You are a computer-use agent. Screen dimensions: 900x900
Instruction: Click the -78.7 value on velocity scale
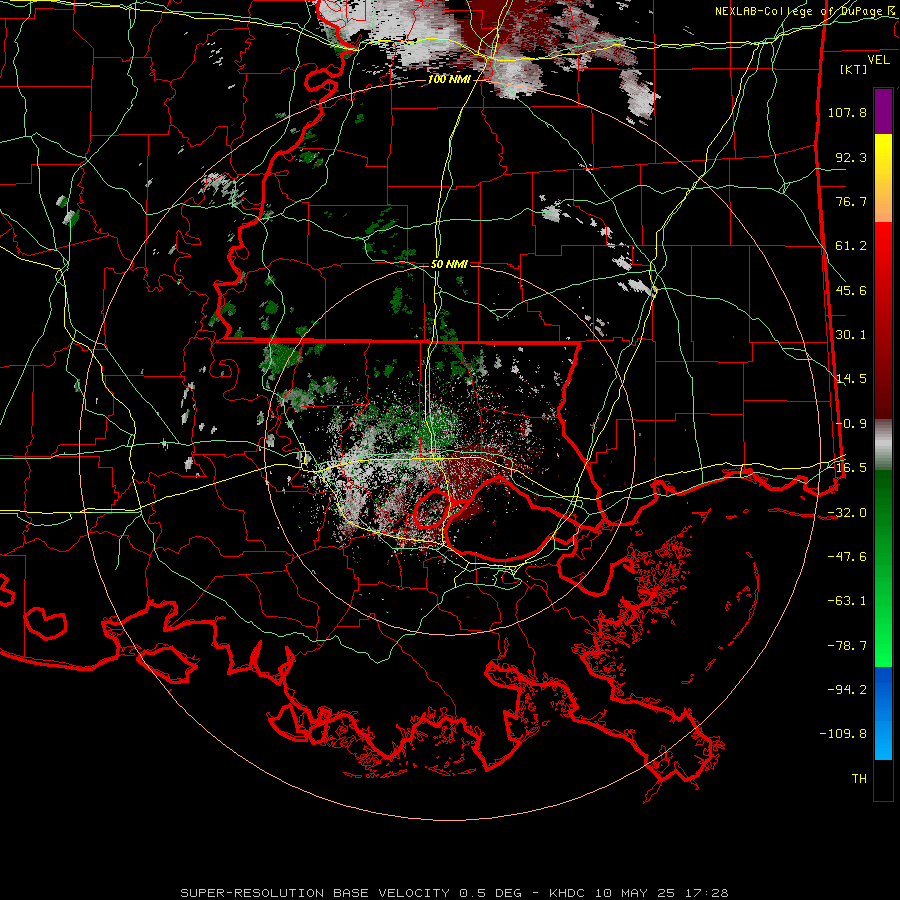(x=847, y=646)
